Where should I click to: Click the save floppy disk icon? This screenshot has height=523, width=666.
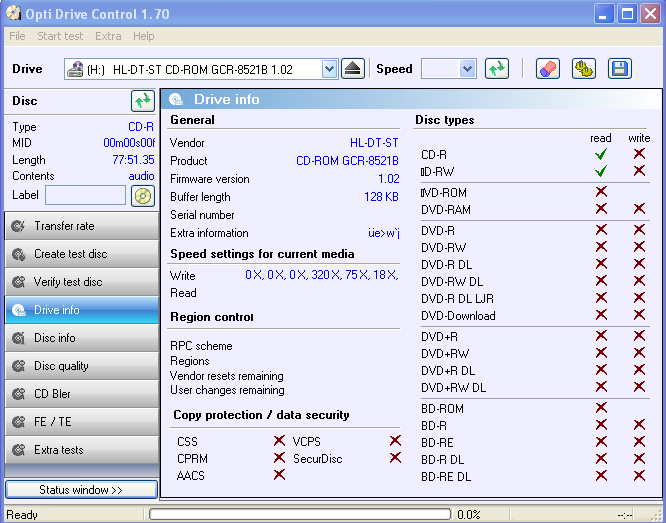620,69
